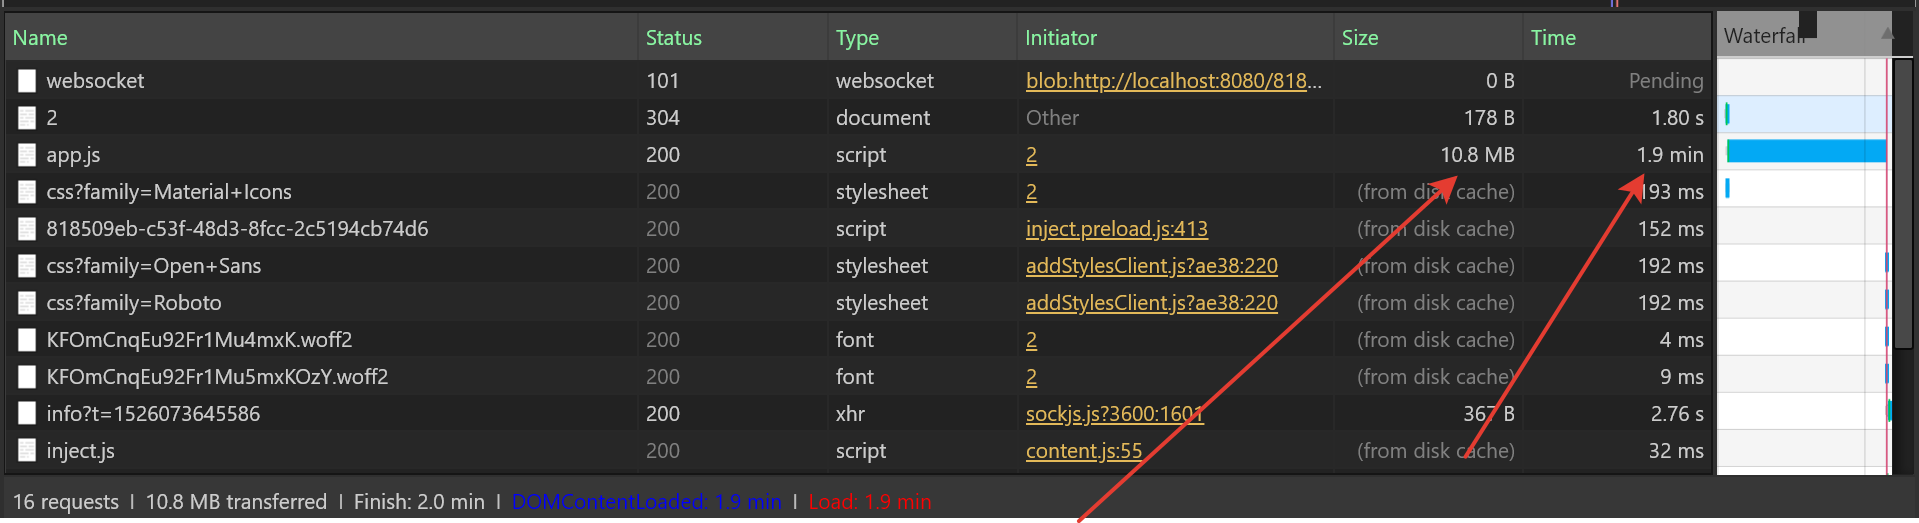Select the css?family=Material+Icons request
Viewport: 1919px width, 523px height.
169,192
